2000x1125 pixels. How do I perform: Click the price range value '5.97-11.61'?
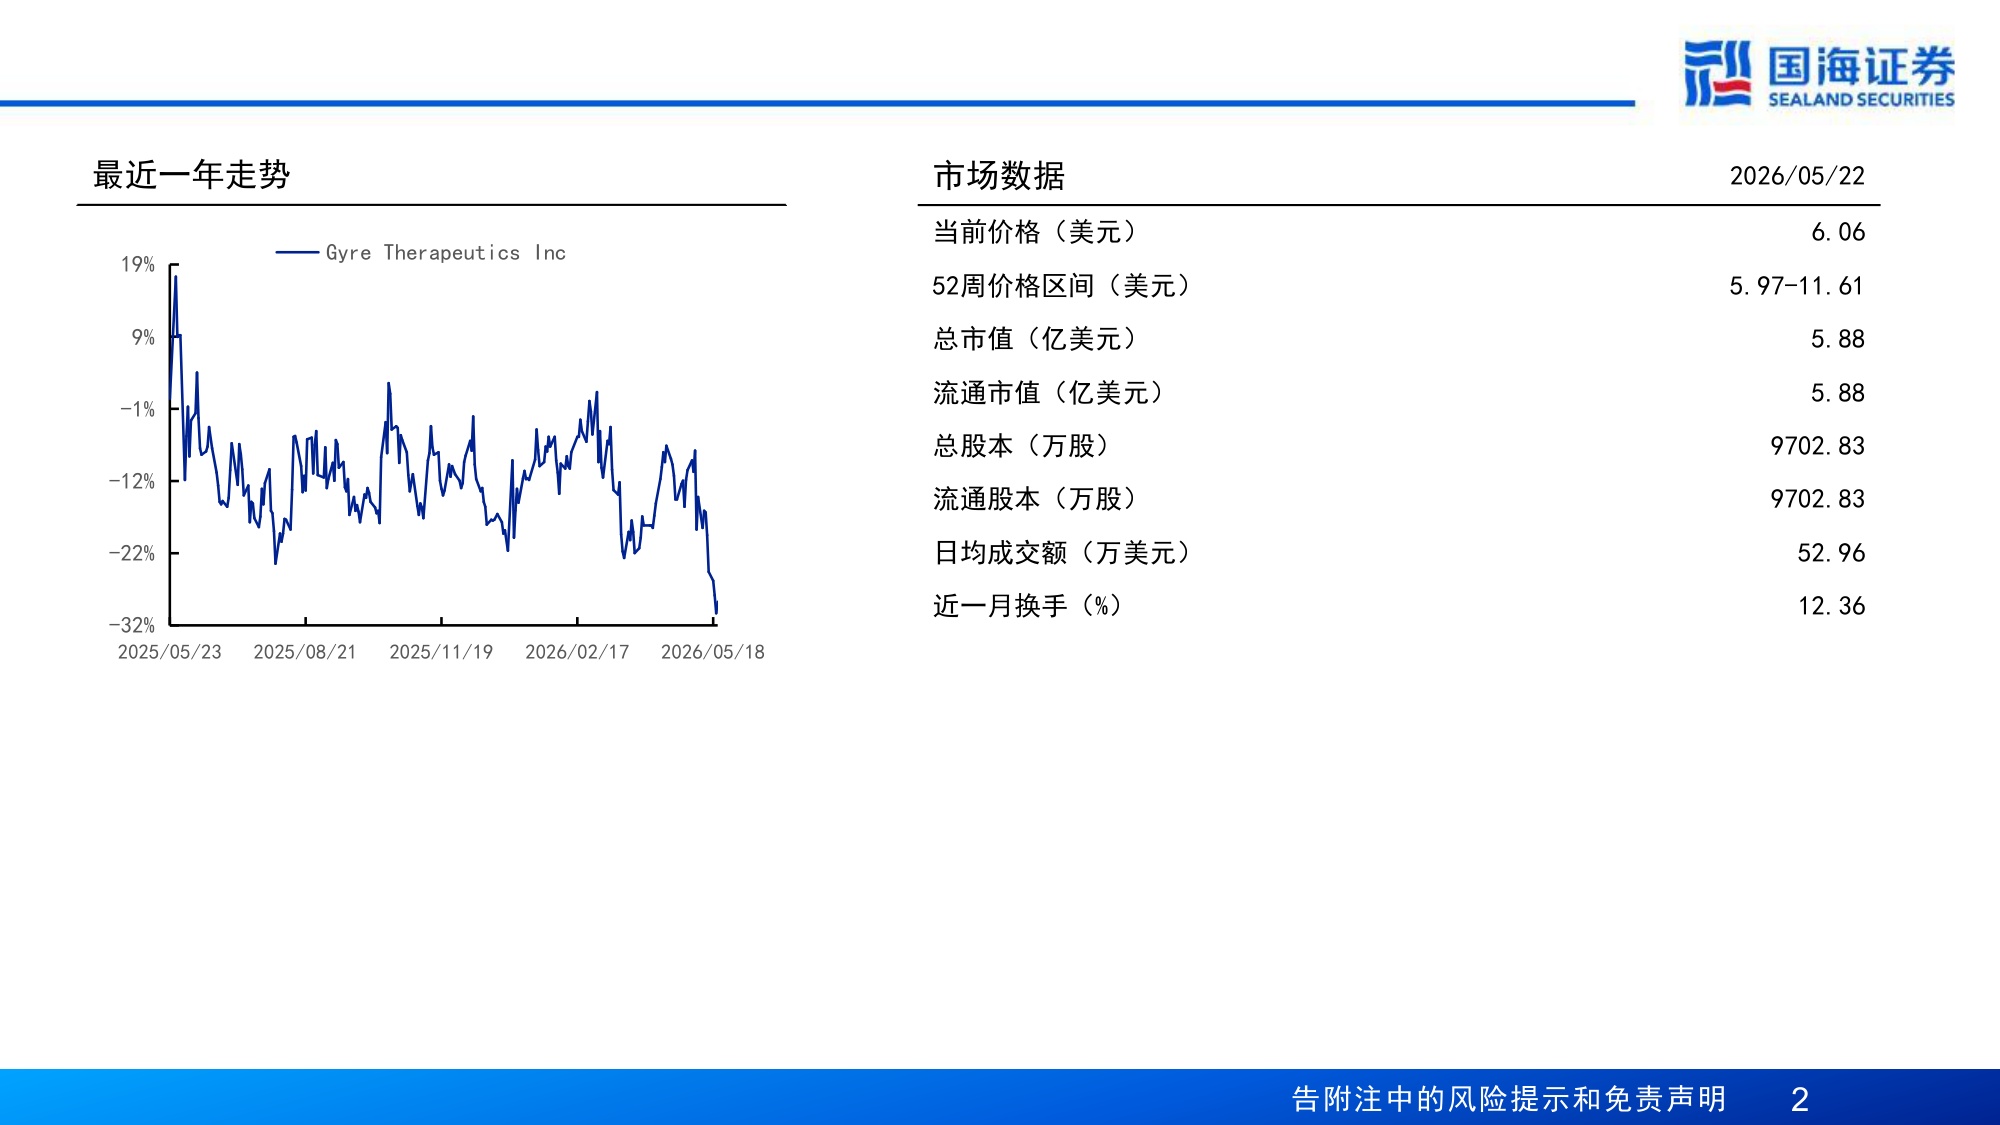(x=1797, y=286)
